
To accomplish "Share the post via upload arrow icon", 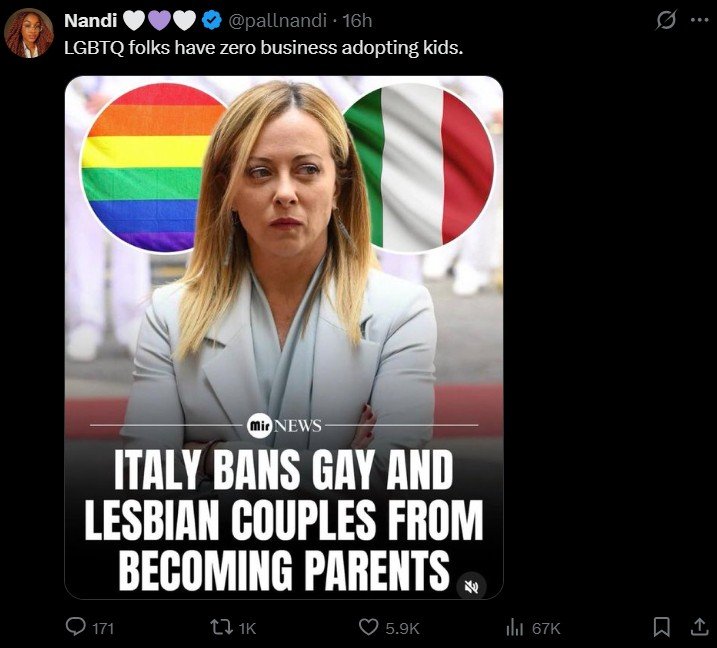I will [x=699, y=626].
